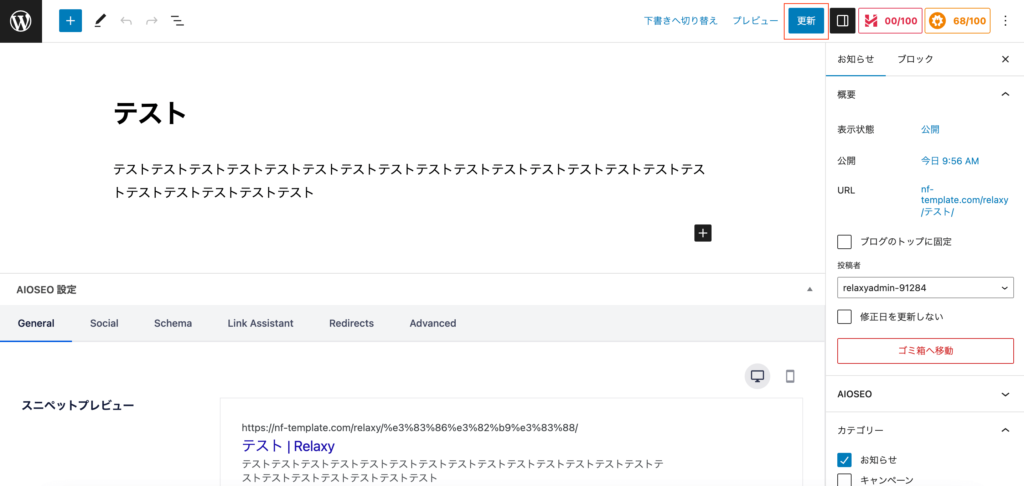Viewport: 1024px width, 486px height.
Task: Click the WordPress logo icon
Action: [x=21, y=21]
